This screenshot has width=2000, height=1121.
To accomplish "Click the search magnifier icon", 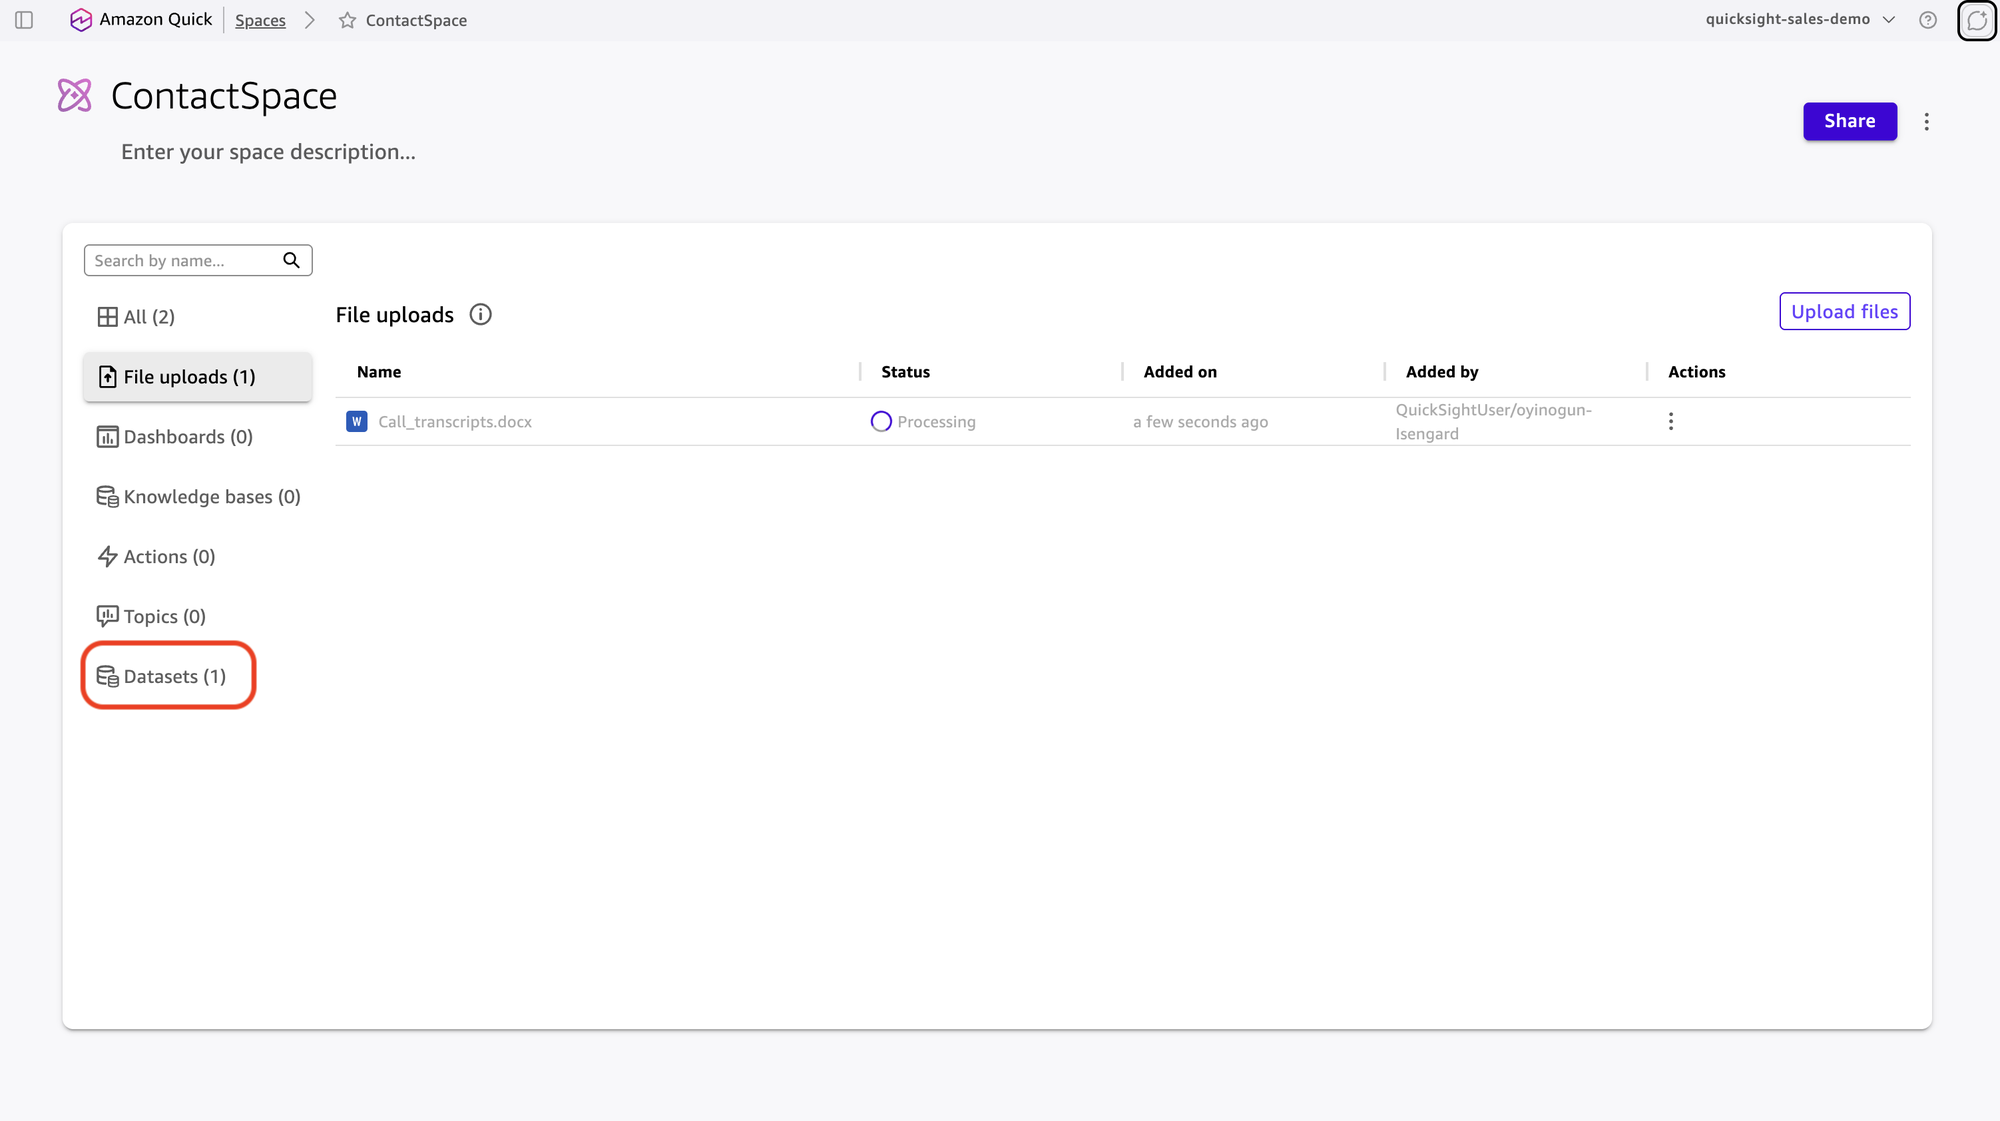I will pyautogui.click(x=291, y=260).
